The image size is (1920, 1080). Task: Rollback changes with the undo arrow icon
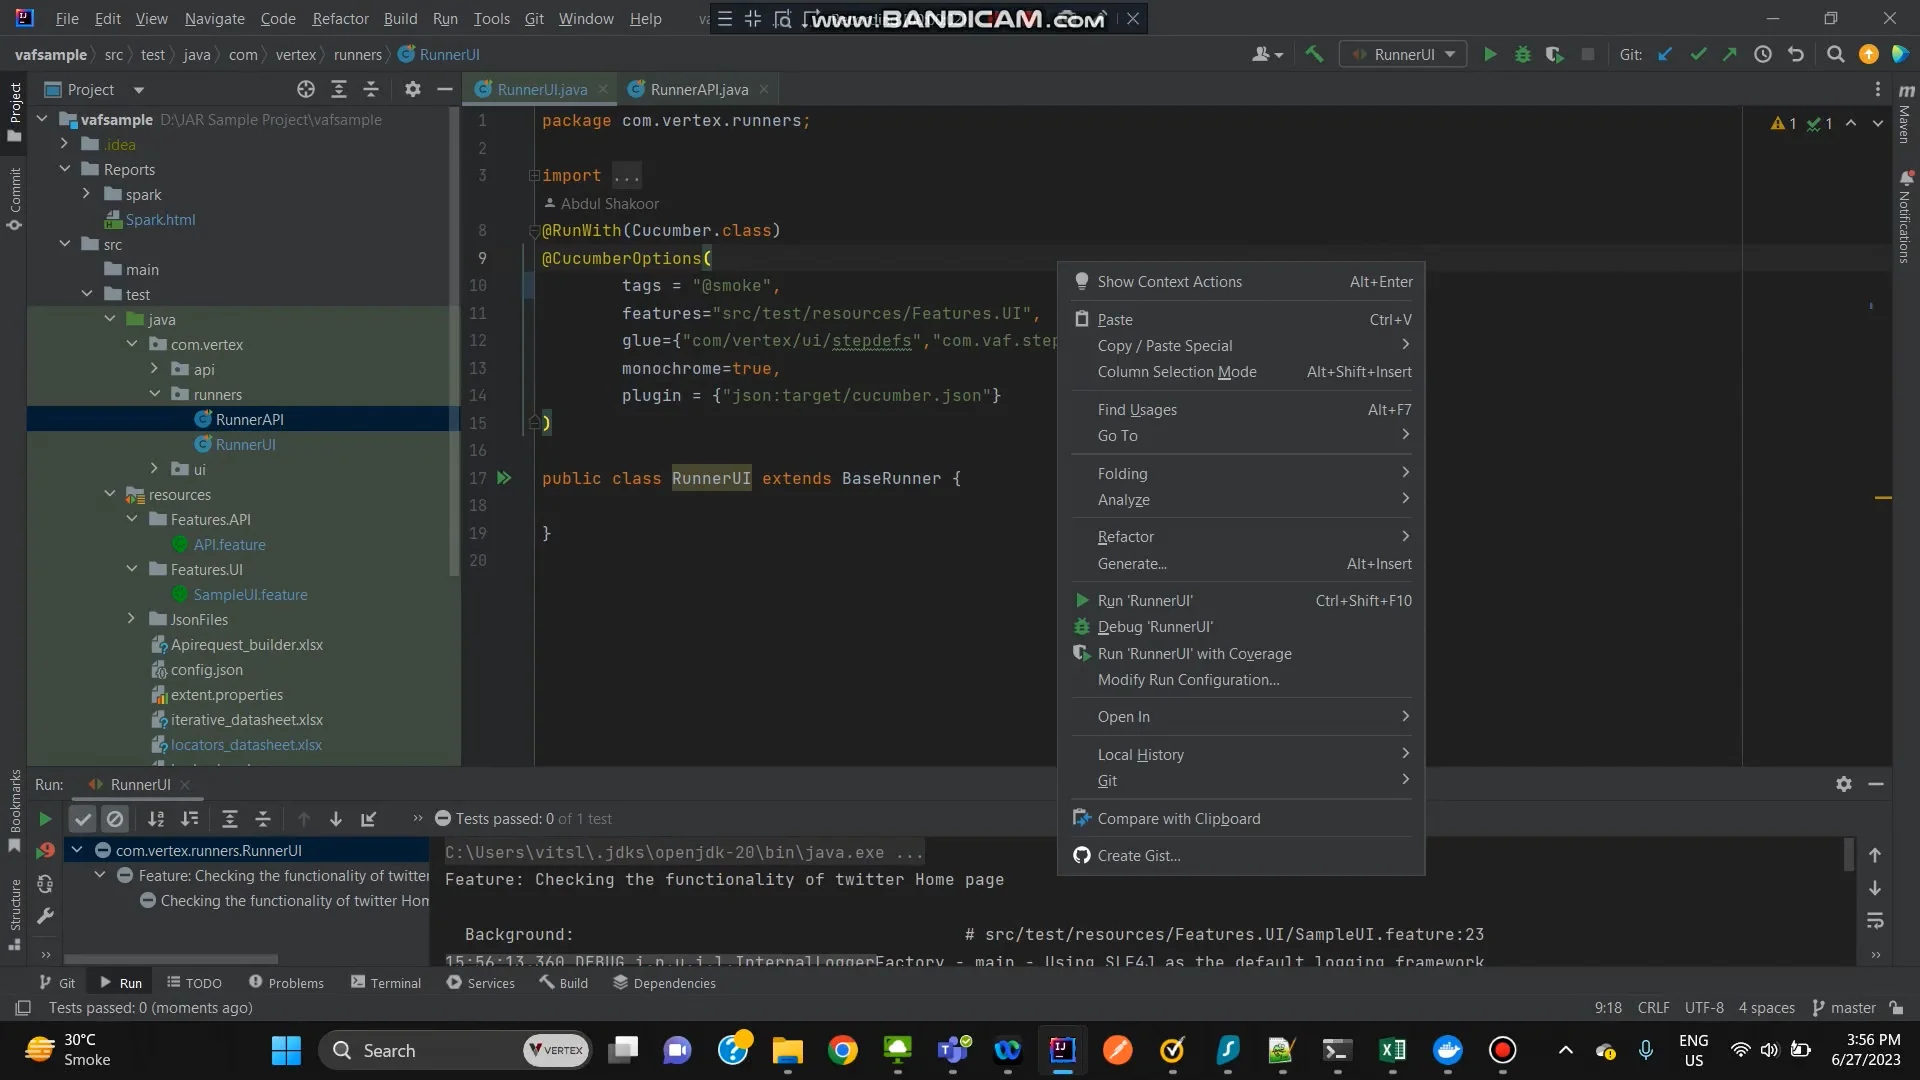(x=1796, y=55)
